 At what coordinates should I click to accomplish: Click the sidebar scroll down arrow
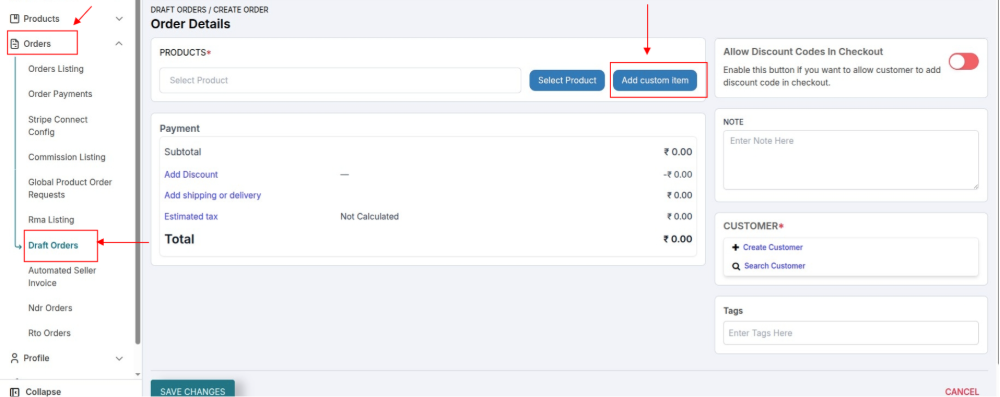coord(138,374)
